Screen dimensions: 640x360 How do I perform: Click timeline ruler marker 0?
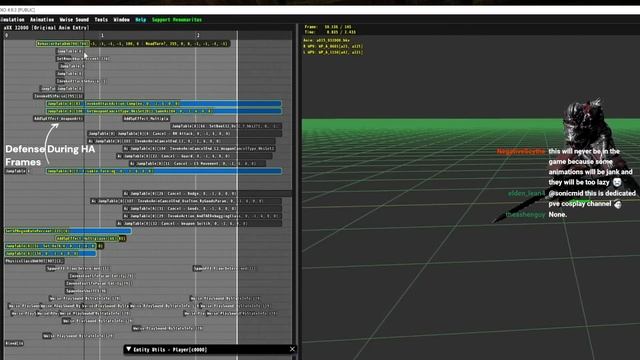pos(7,36)
